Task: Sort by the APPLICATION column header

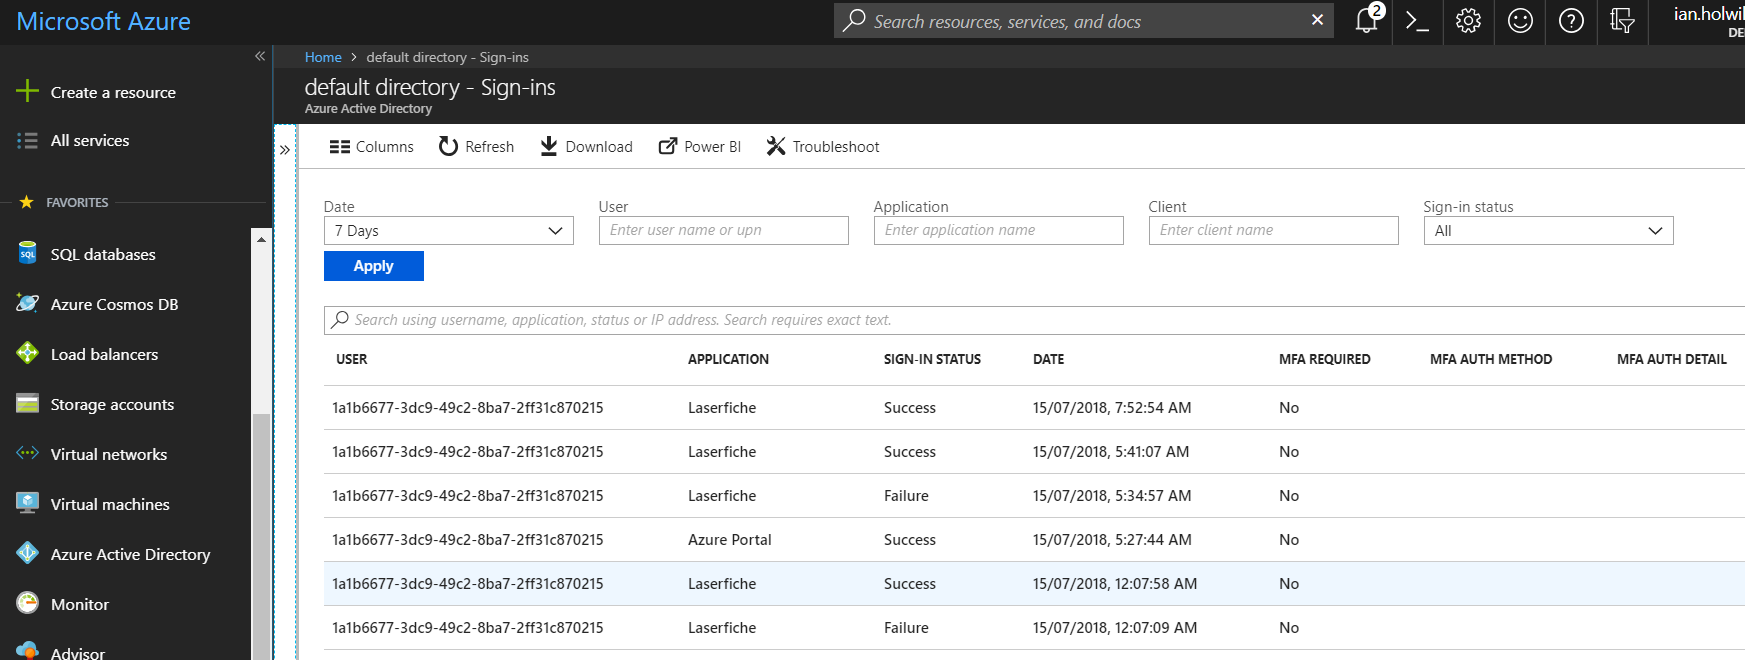Action: tap(728, 359)
